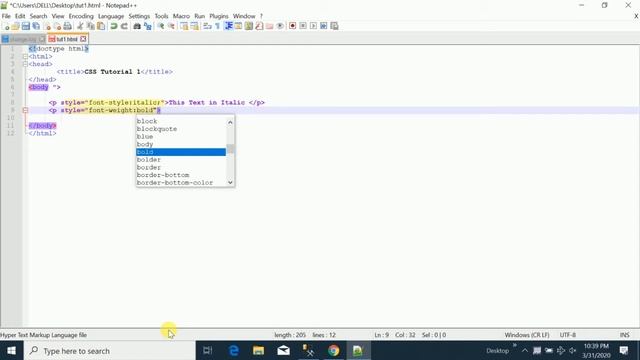
Task: Click the Replace toolbar icon
Action: point(147,26)
